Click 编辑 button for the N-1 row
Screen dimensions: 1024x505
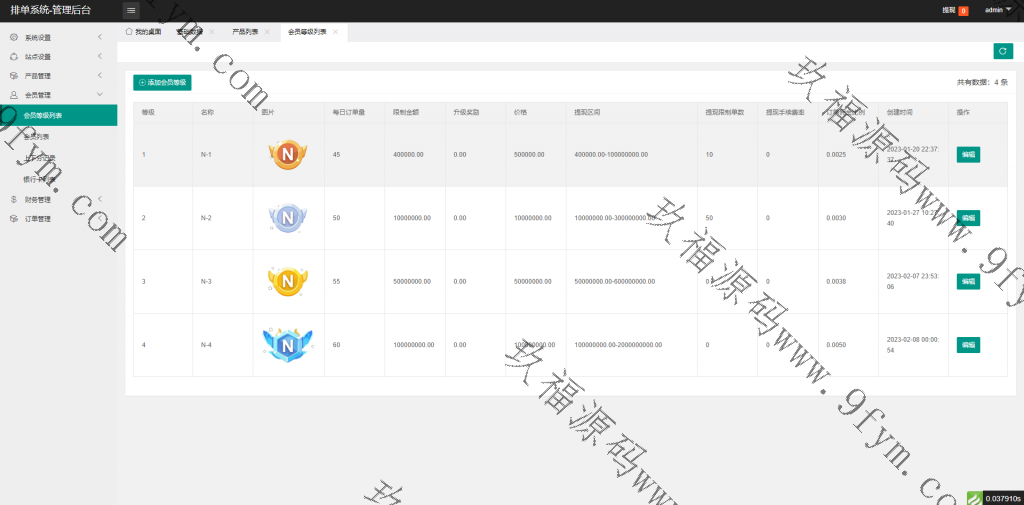point(967,154)
